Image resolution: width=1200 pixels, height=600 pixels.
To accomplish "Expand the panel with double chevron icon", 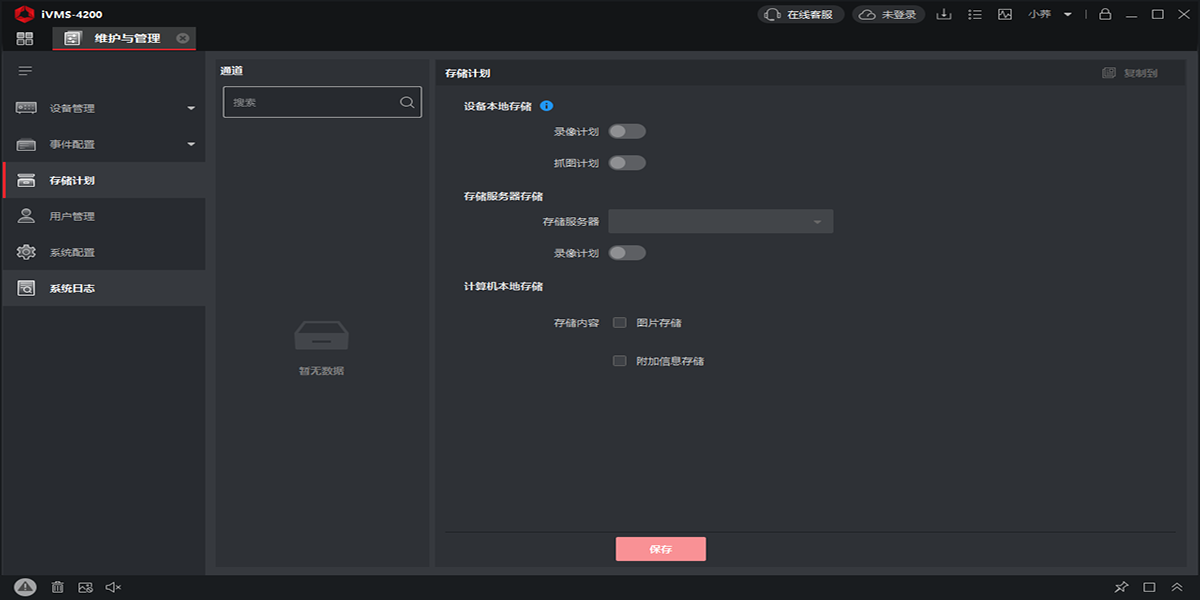I will tap(1177, 587).
